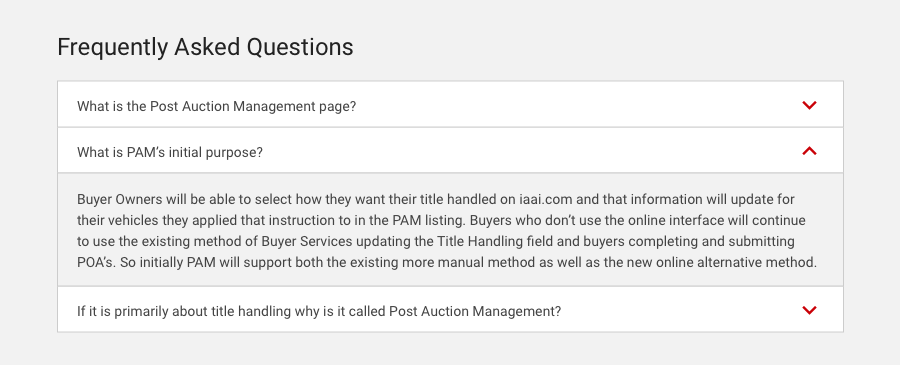The width and height of the screenshot is (900, 365).
Task: Collapse the PAM's initial purpose red chevron
Action: click(809, 151)
